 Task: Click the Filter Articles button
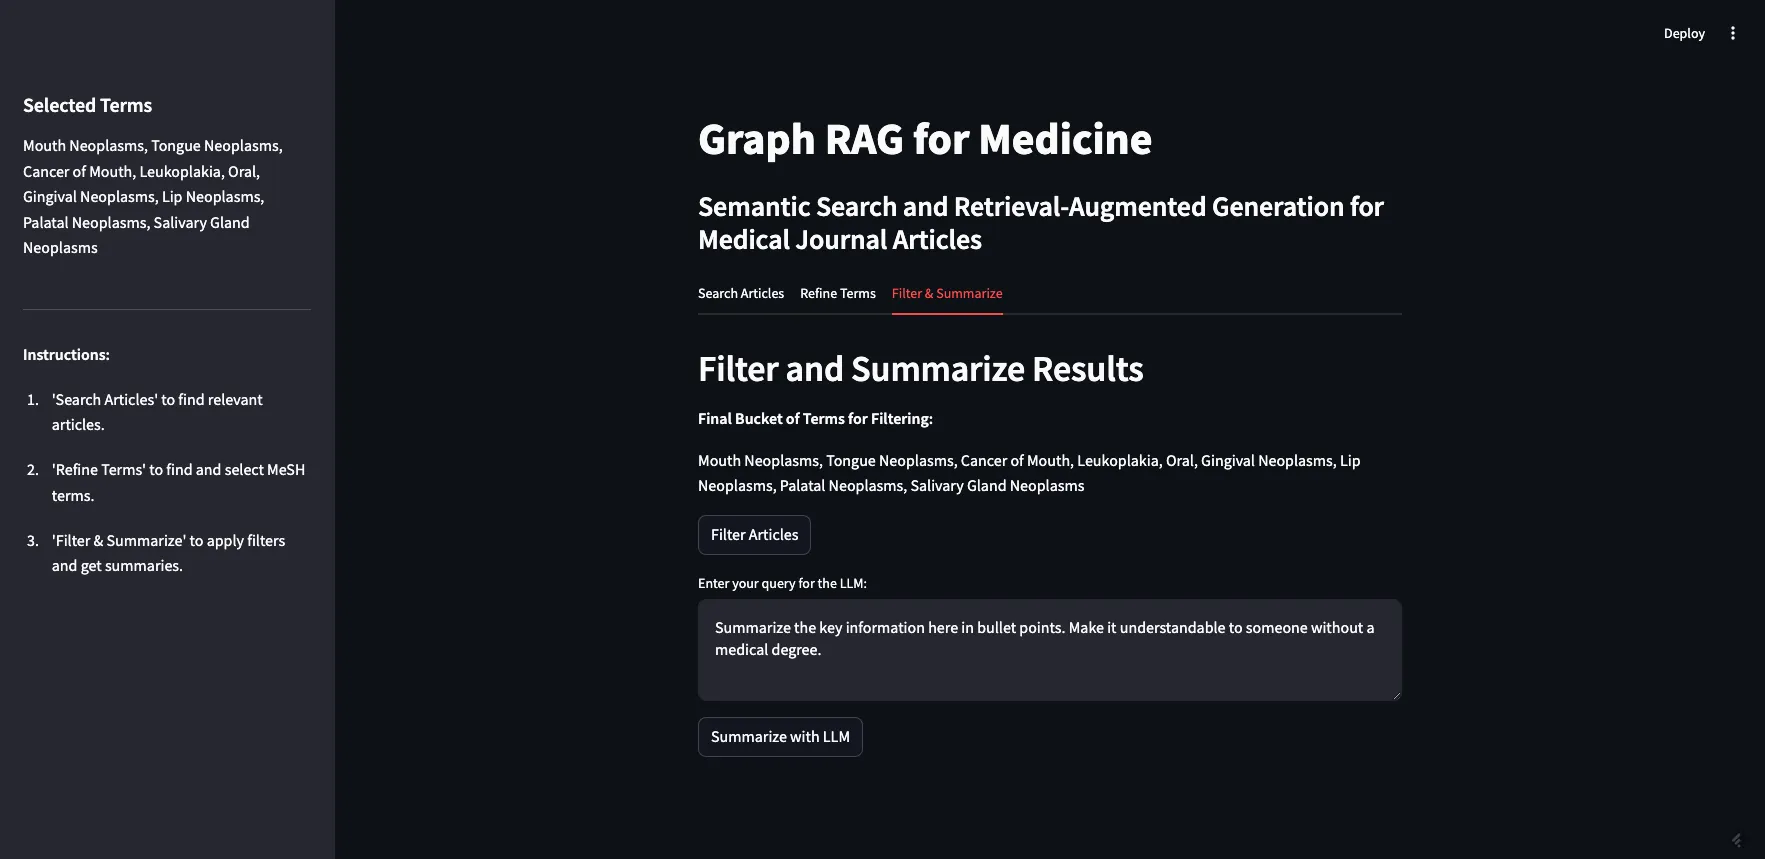click(754, 535)
